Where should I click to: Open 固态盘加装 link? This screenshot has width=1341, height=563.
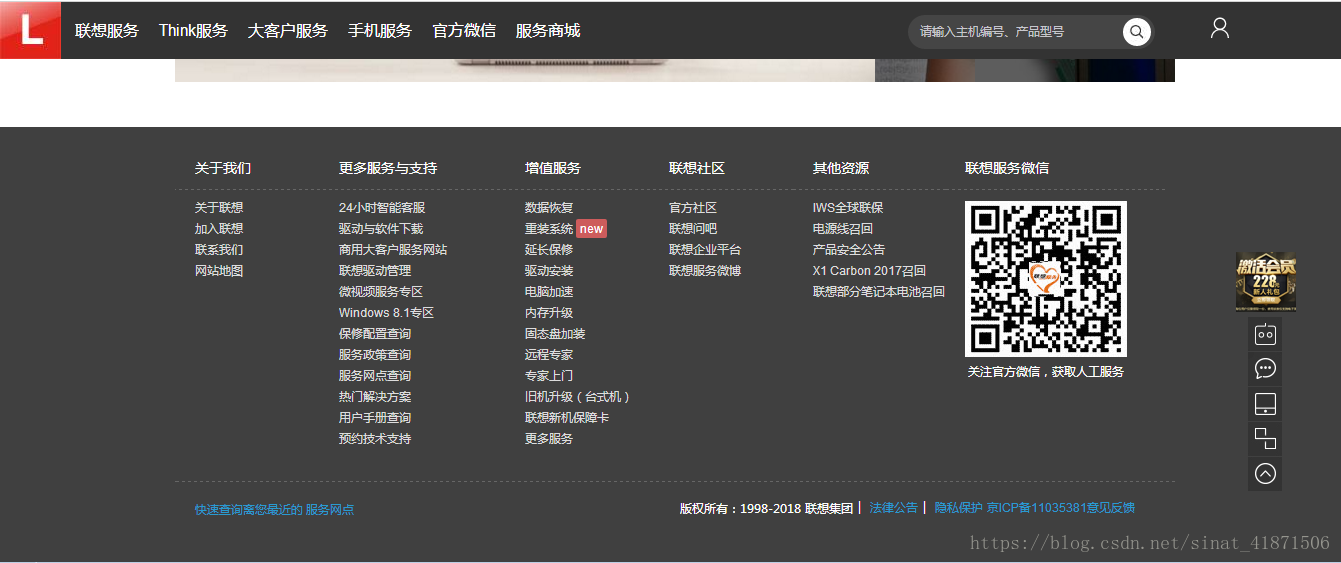[x=555, y=334]
